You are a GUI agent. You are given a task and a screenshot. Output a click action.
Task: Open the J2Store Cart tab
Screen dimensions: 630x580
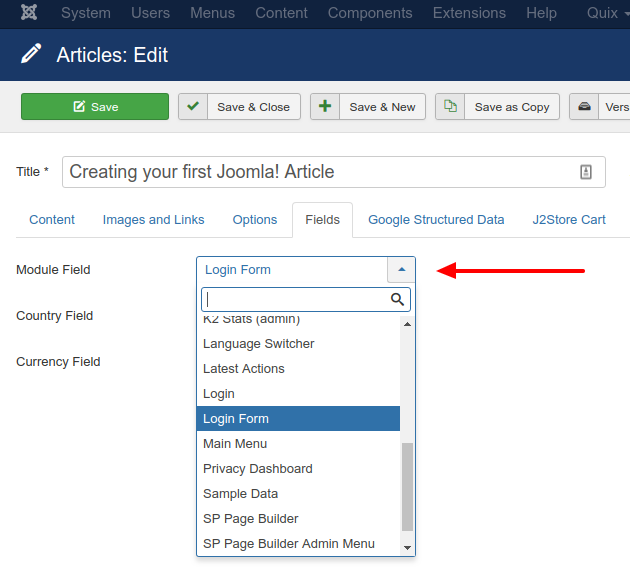pos(569,220)
